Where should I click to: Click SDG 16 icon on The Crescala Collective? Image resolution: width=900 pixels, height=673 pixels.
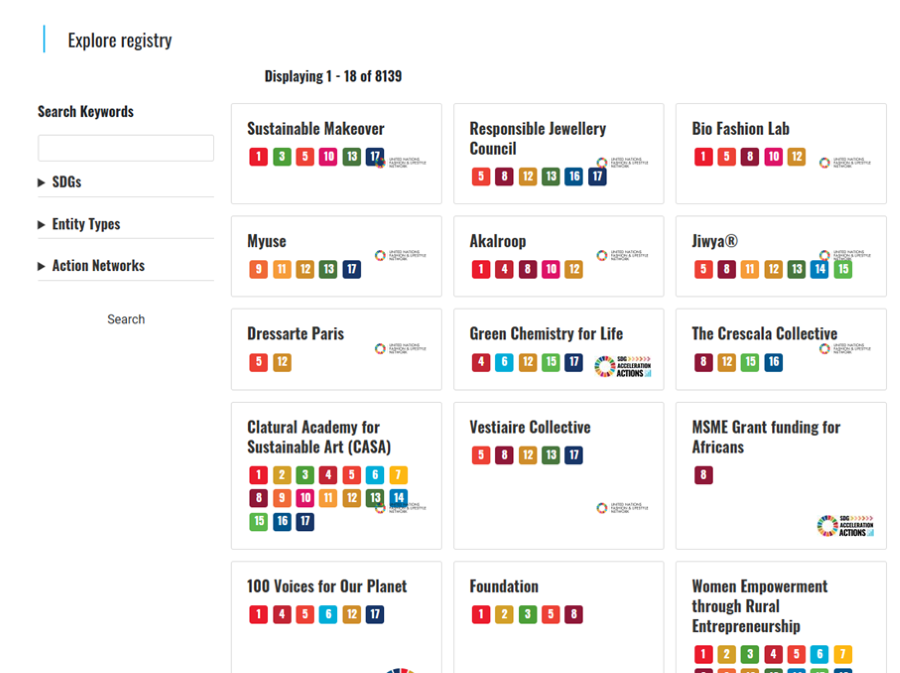click(773, 362)
